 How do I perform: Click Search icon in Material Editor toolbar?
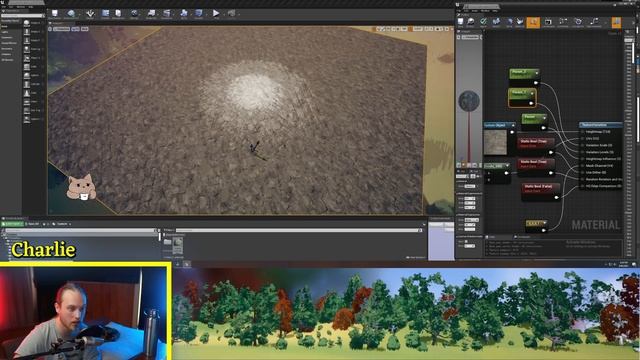pyautogui.click(x=496, y=22)
